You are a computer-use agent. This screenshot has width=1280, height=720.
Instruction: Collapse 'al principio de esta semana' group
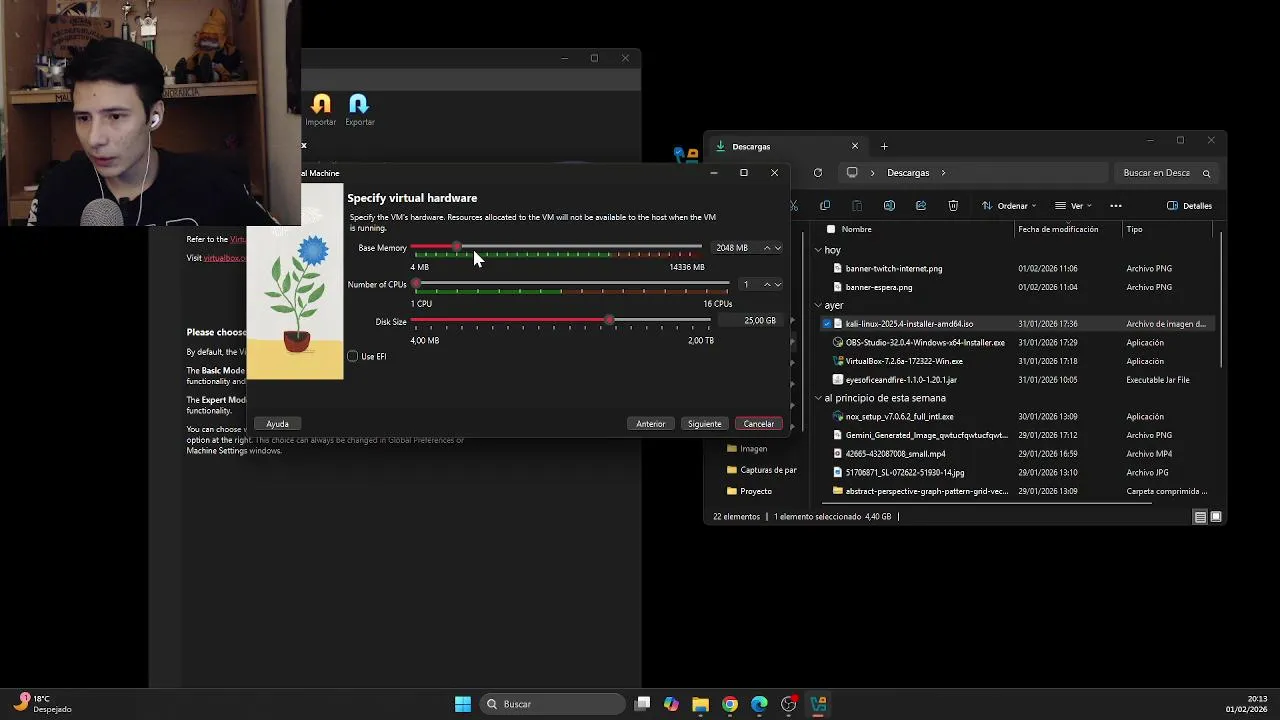[818, 398]
